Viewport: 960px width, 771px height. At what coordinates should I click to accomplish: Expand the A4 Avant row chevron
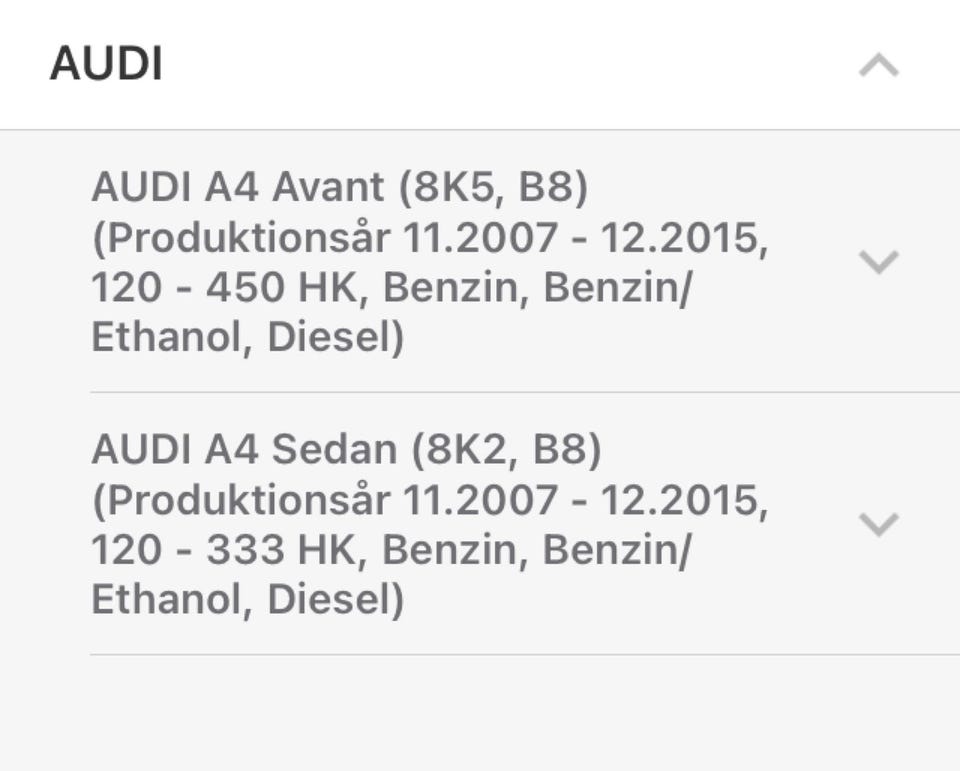[879, 262]
